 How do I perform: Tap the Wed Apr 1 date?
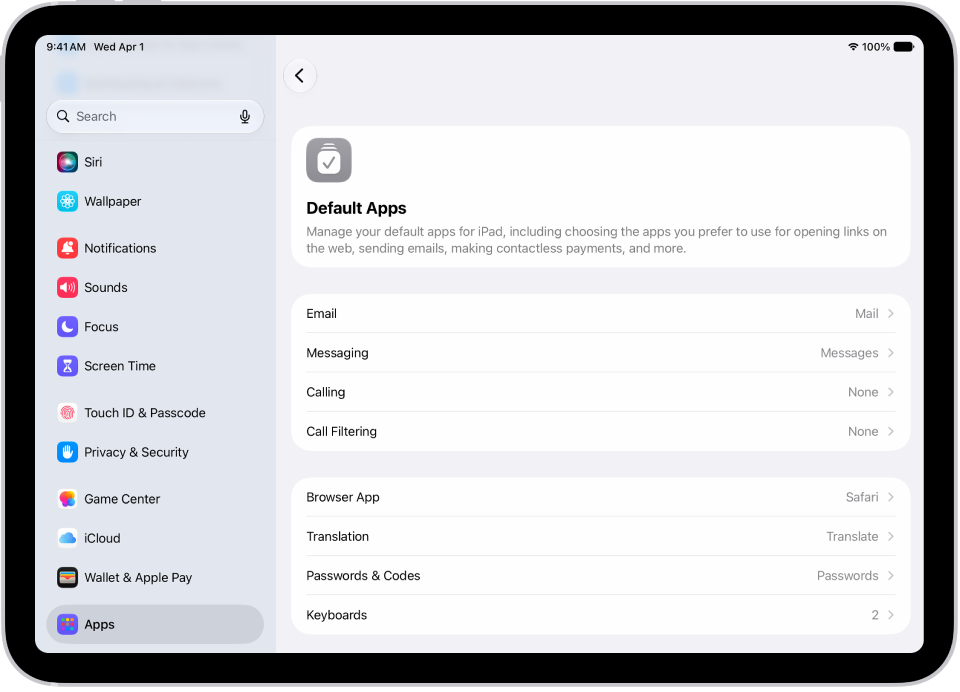pos(119,47)
